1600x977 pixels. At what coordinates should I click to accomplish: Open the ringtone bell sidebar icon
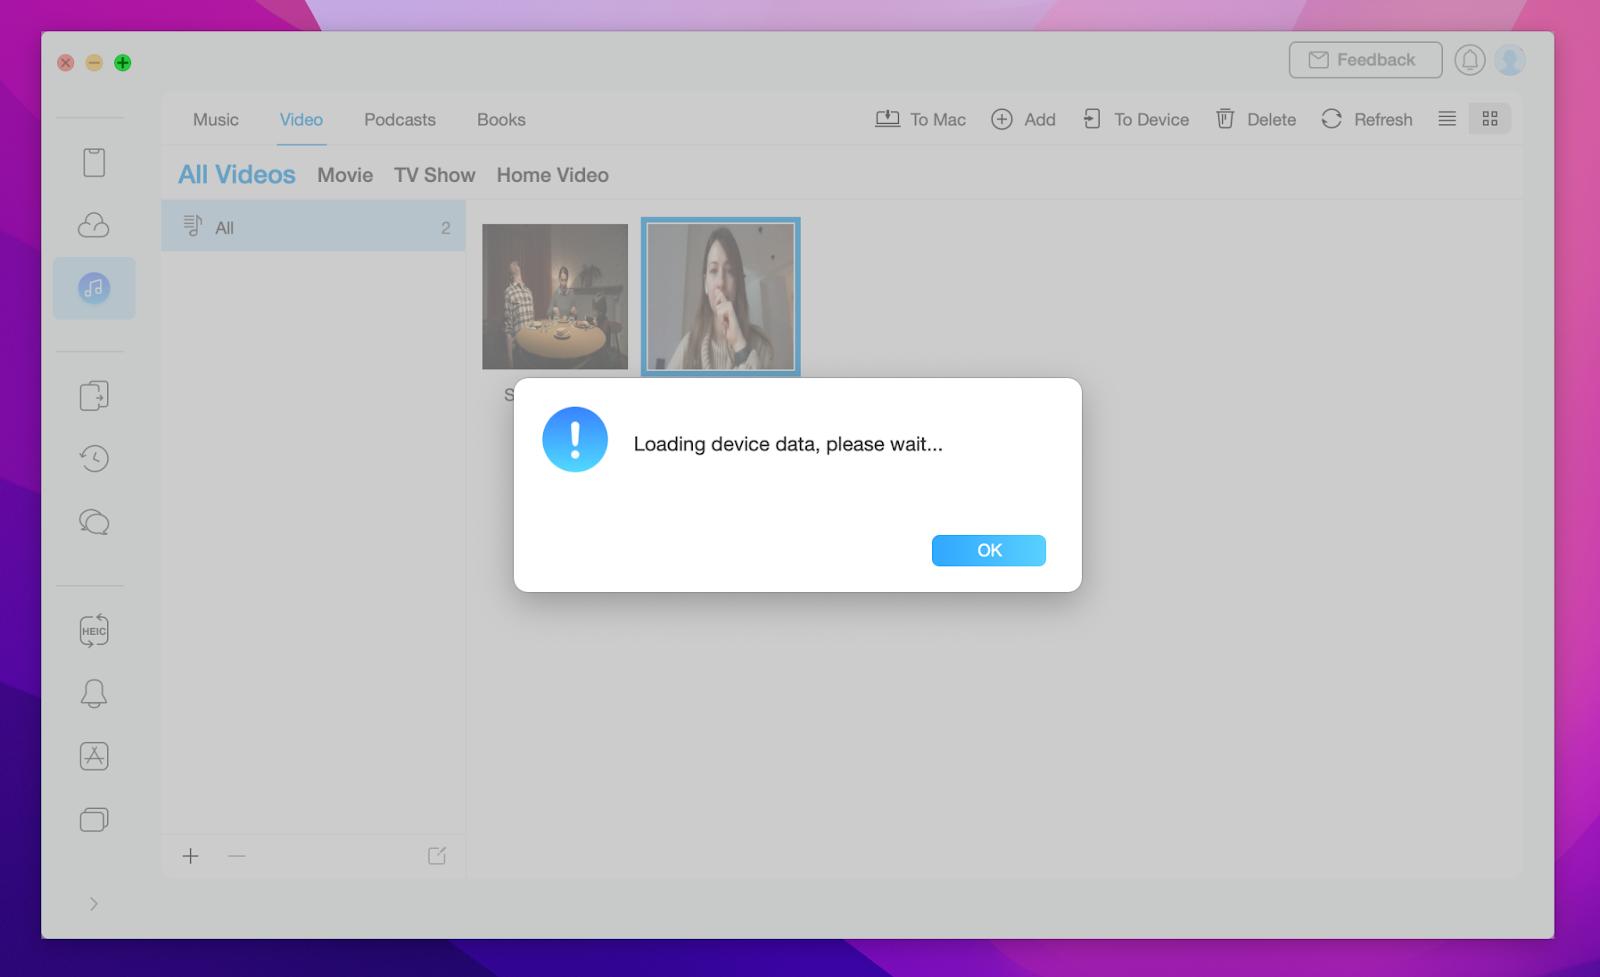pos(94,693)
